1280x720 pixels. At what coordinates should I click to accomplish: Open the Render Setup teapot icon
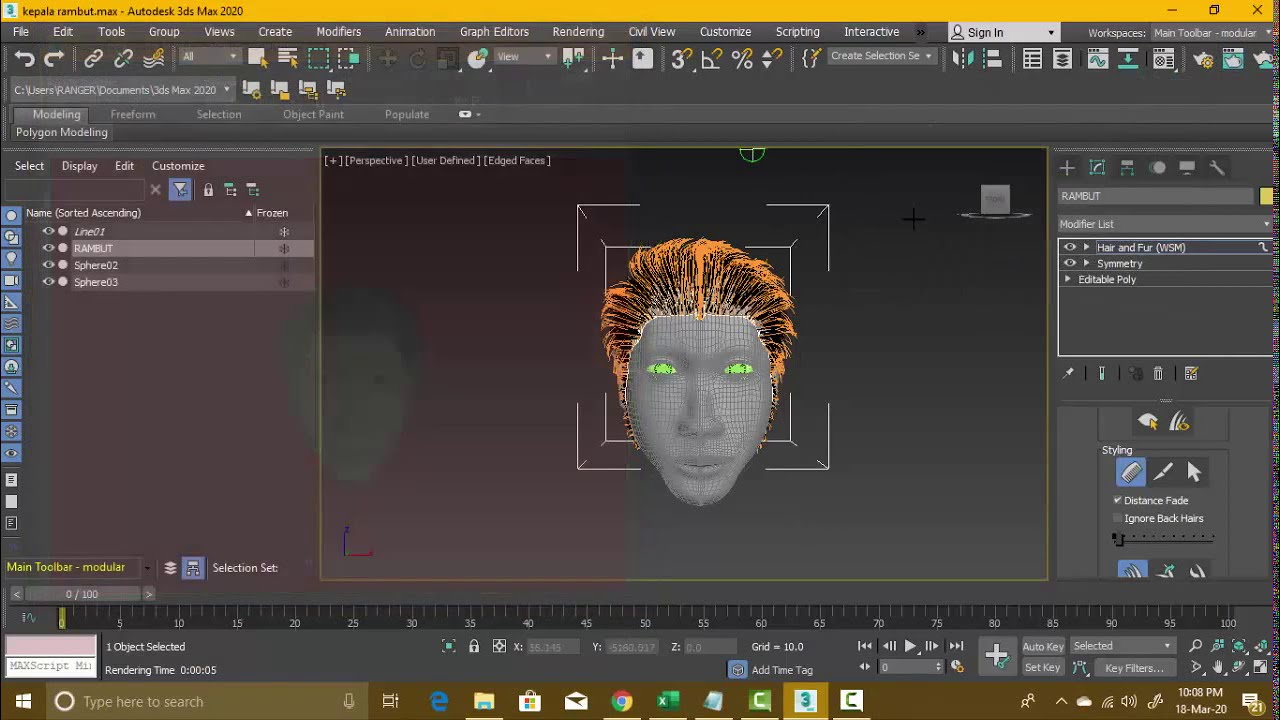(1203, 59)
